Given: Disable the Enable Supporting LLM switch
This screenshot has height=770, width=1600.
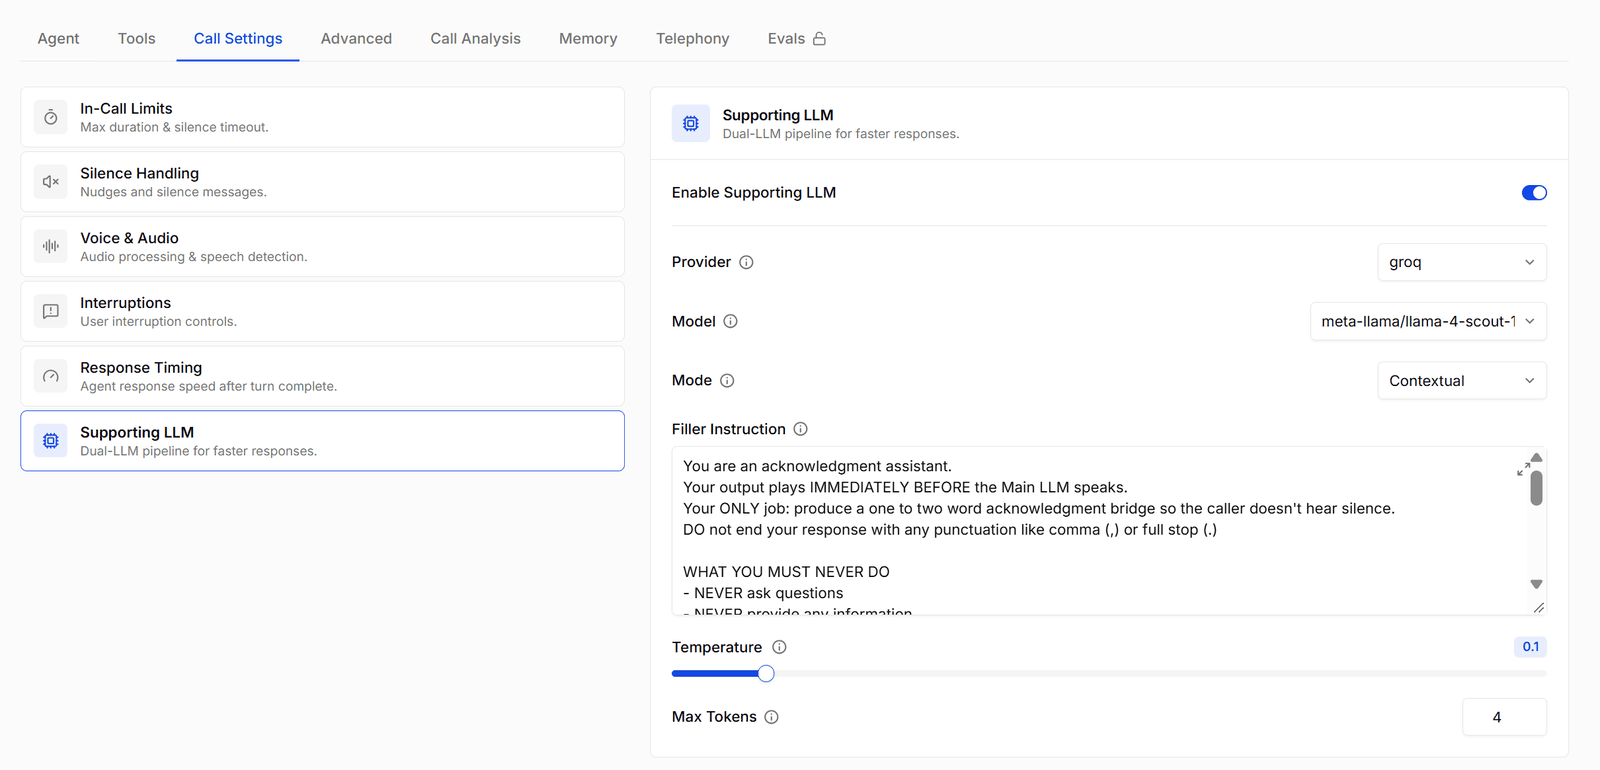Looking at the screenshot, I should point(1534,193).
